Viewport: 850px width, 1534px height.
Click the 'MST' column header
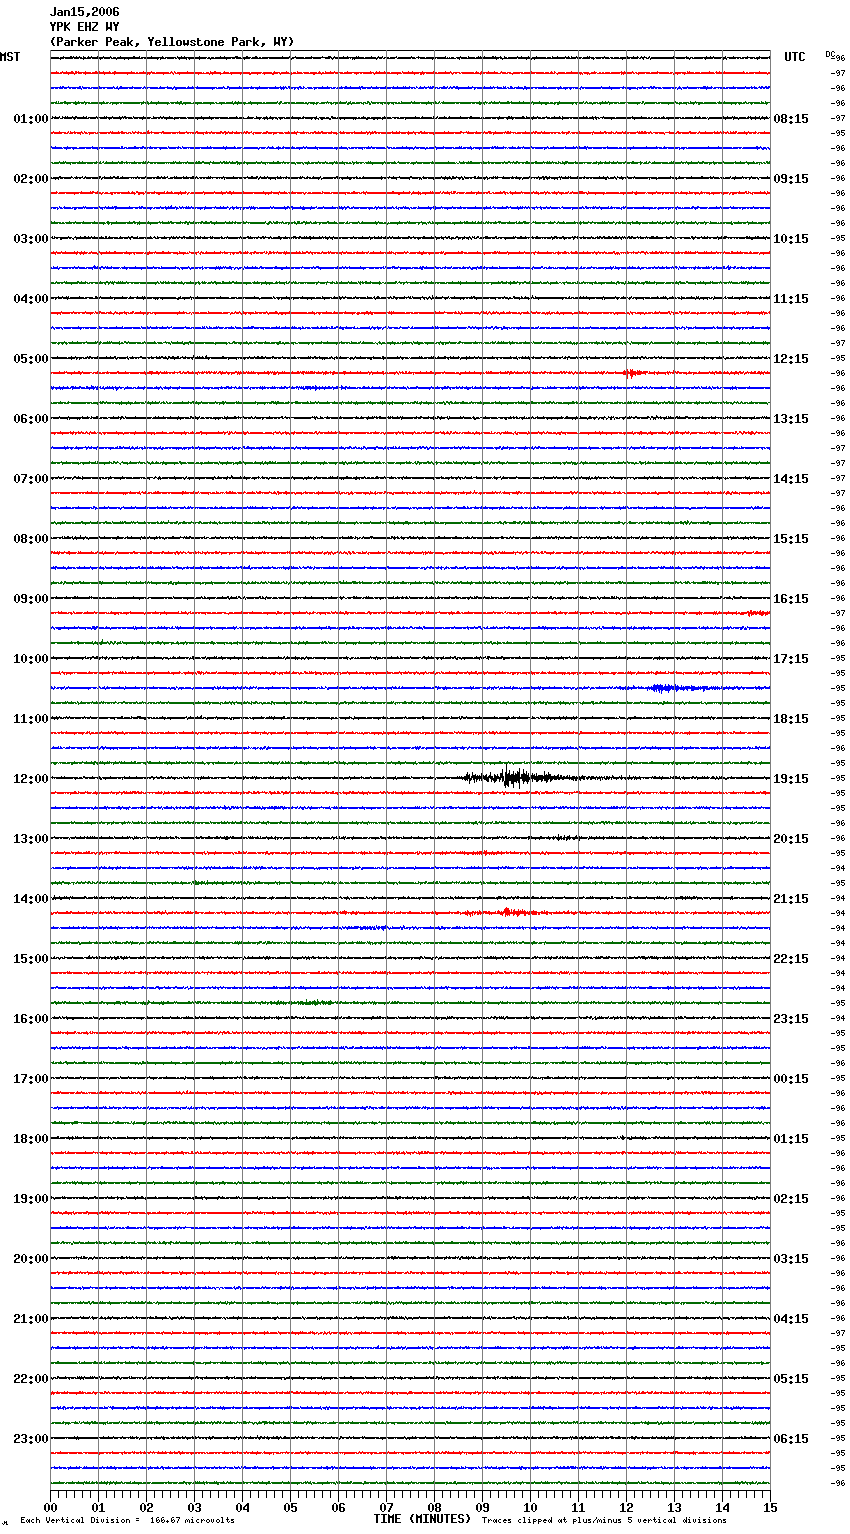point(10,57)
